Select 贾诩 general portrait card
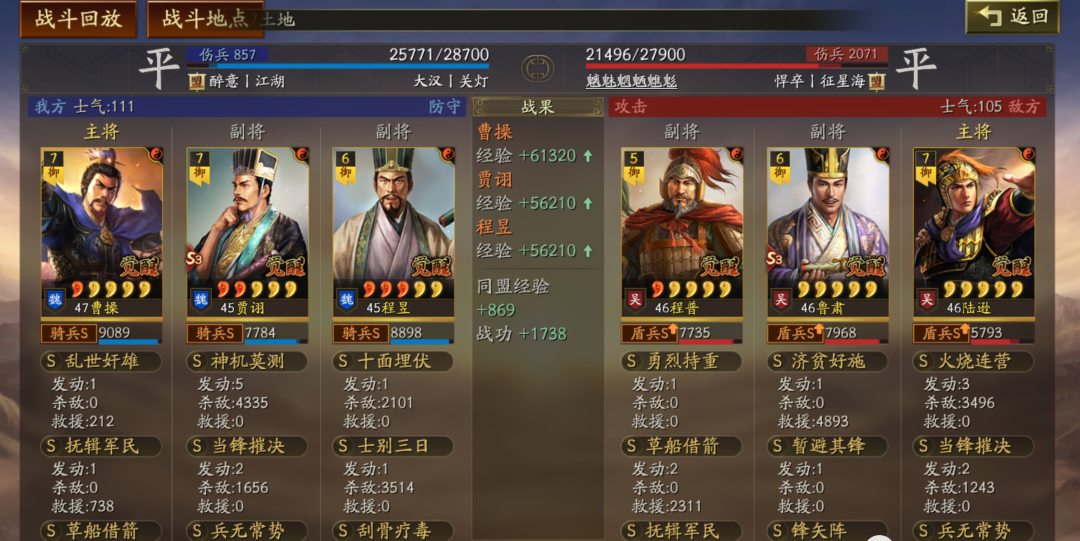 click(248, 233)
